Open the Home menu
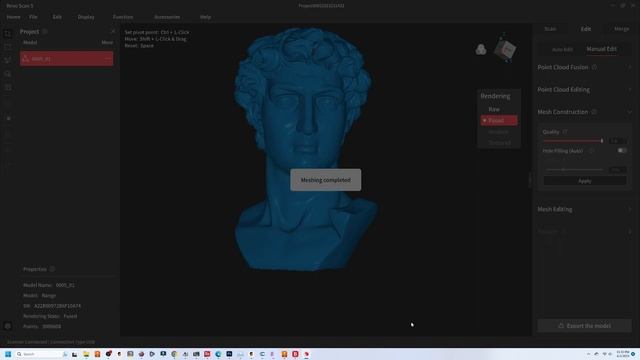Screen dimensions: 640x360 [13, 17]
